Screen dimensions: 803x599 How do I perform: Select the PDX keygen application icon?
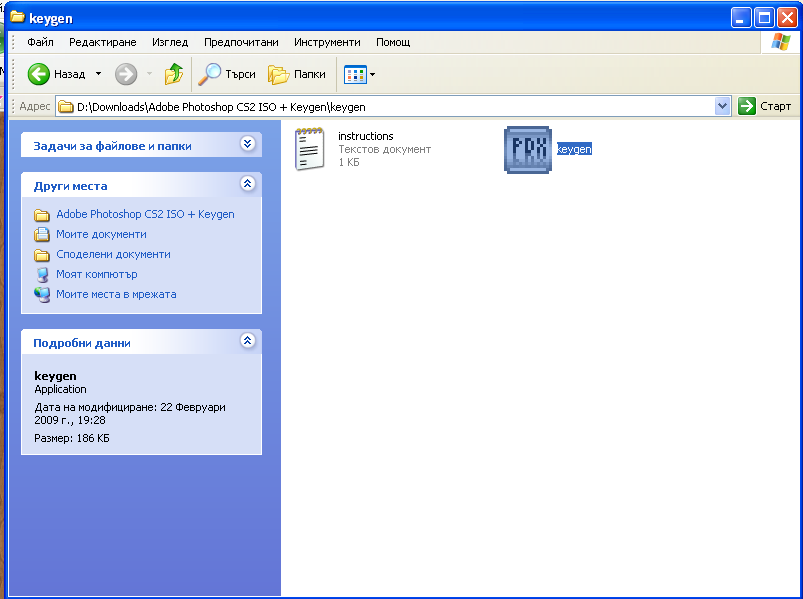click(528, 150)
